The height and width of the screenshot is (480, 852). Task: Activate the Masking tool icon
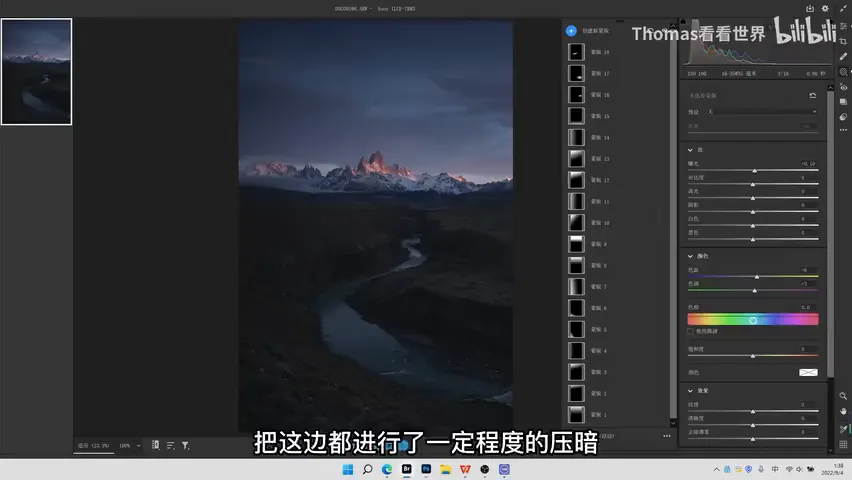coord(843,72)
